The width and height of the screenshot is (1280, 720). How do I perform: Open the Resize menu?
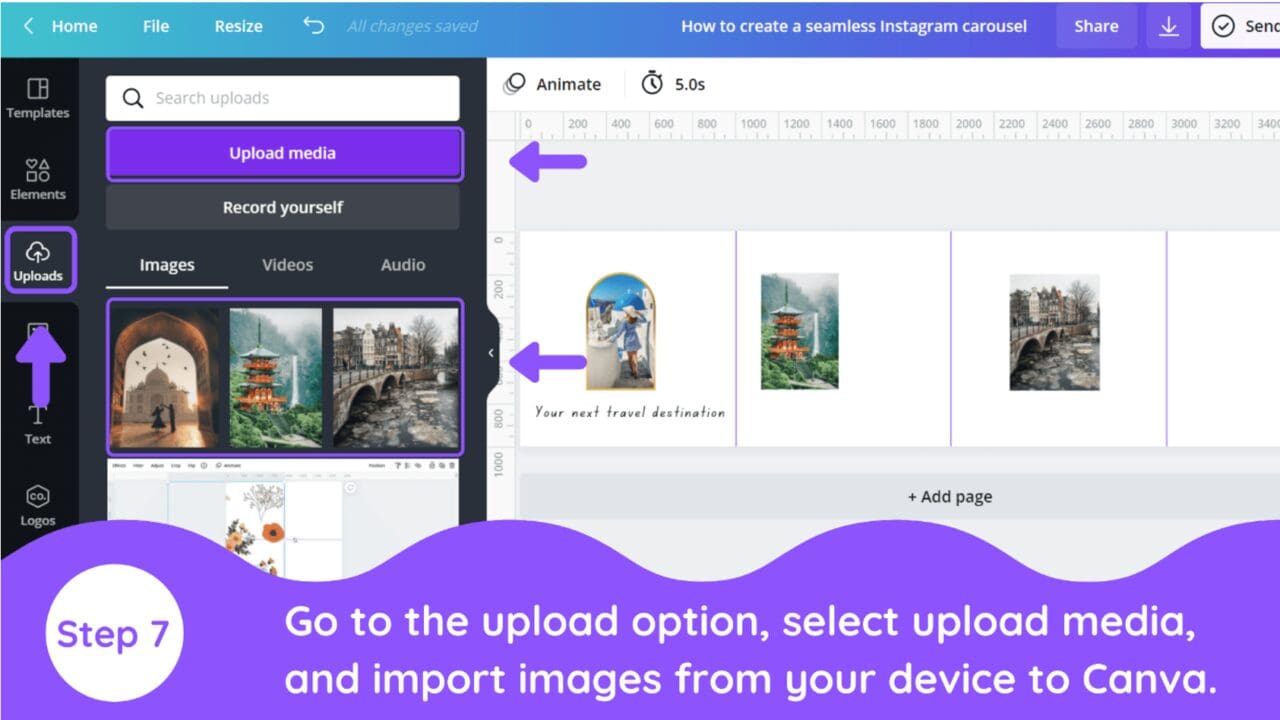tap(237, 26)
